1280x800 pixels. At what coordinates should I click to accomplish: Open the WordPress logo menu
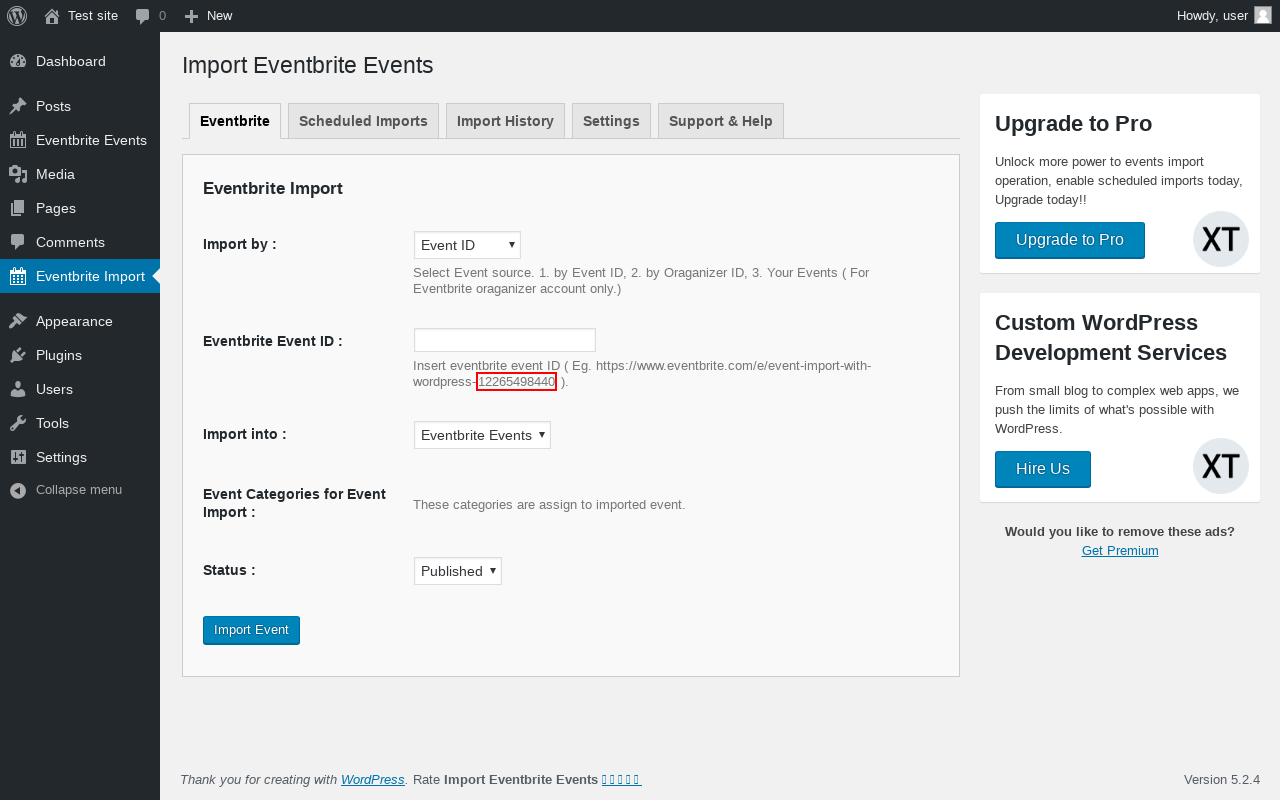(x=17, y=16)
